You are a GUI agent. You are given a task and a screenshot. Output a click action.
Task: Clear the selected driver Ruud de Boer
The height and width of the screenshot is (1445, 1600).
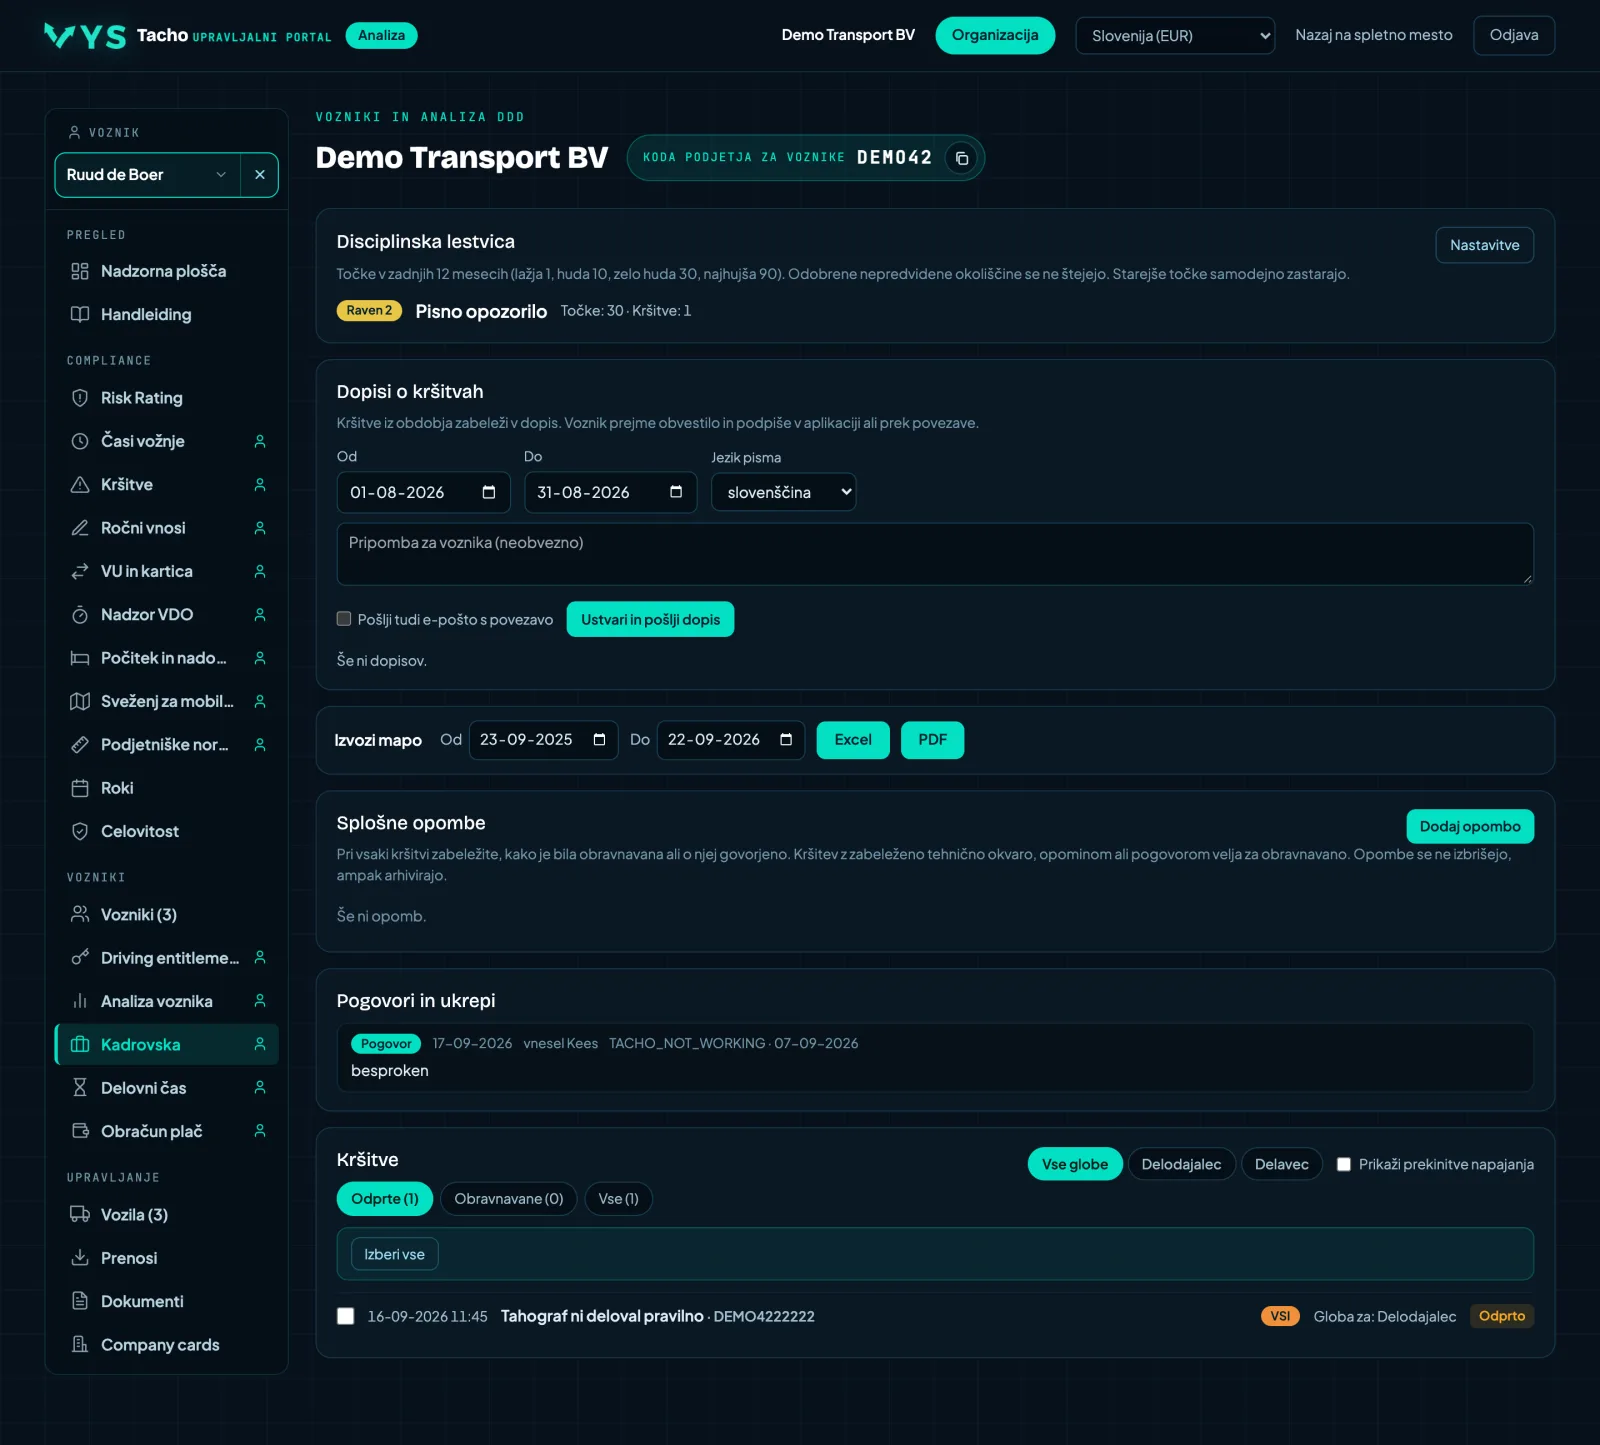click(259, 175)
